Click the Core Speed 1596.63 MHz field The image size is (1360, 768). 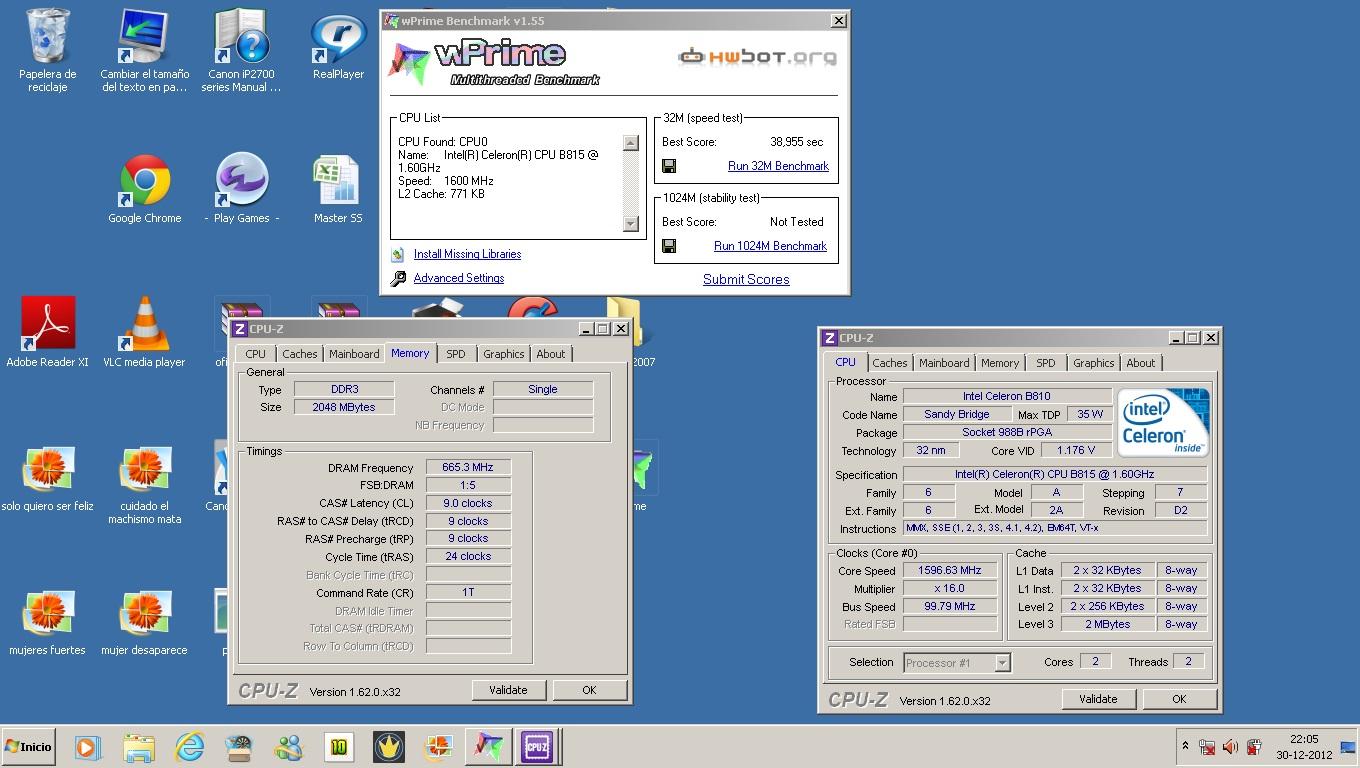[949, 571]
